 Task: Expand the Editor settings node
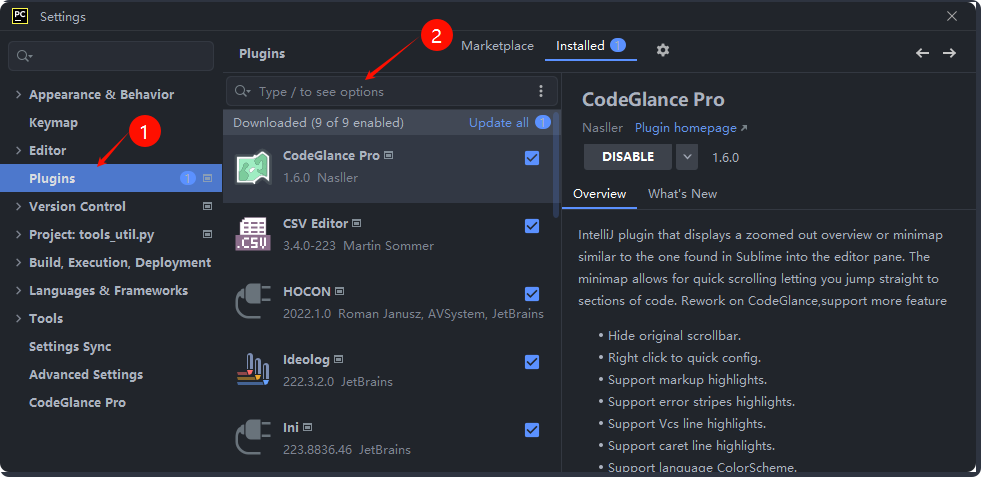point(18,150)
